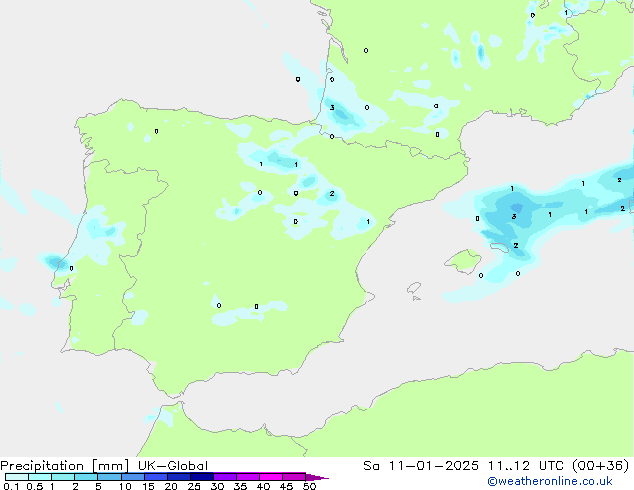Click the legend scale label "30"

tap(217, 486)
